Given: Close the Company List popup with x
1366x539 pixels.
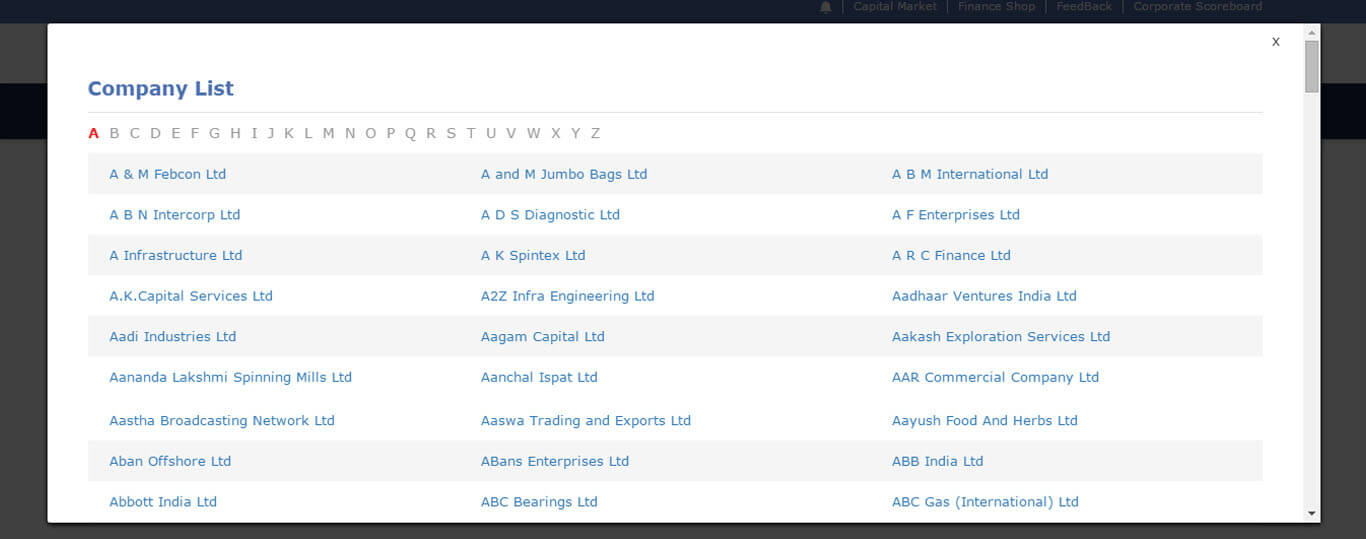Looking at the screenshot, I should coord(1275,42).
